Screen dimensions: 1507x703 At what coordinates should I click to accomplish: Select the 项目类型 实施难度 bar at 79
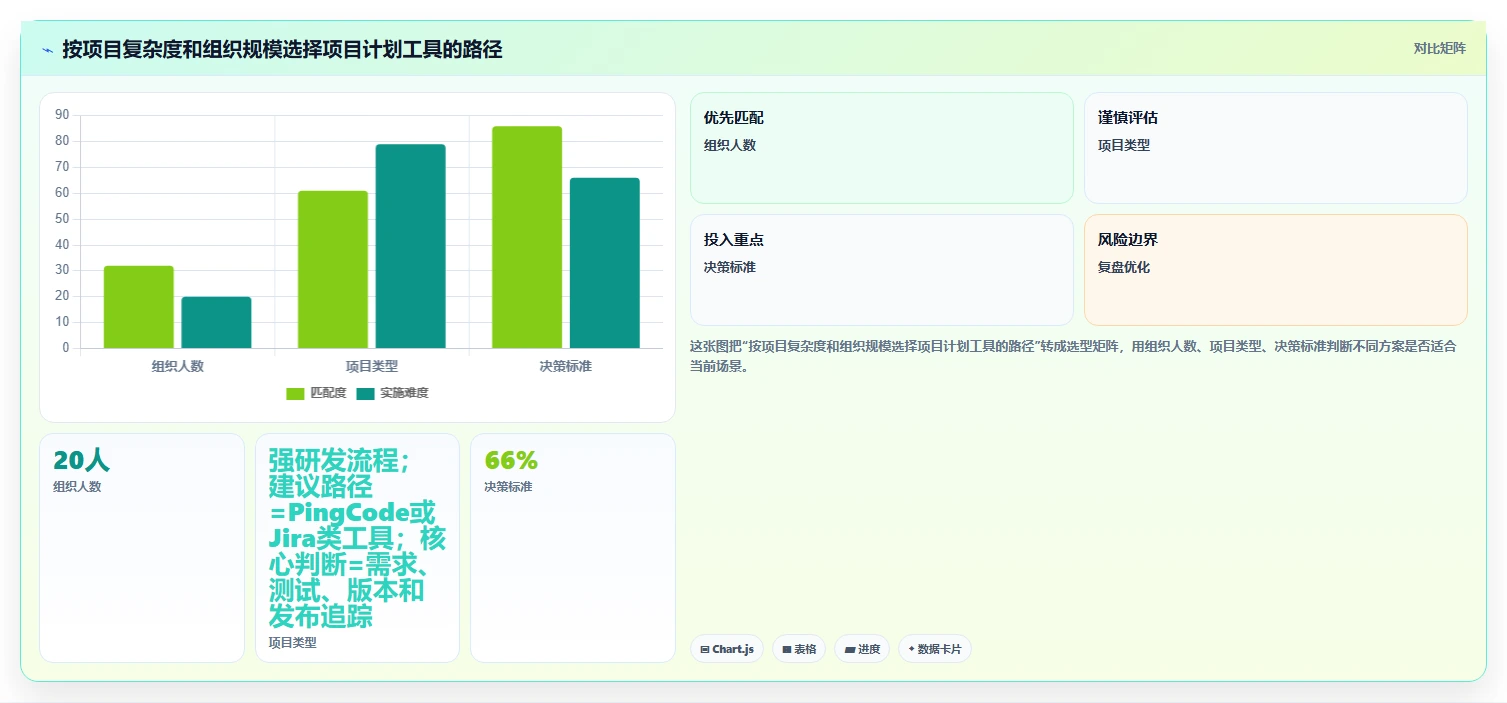coord(410,246)
